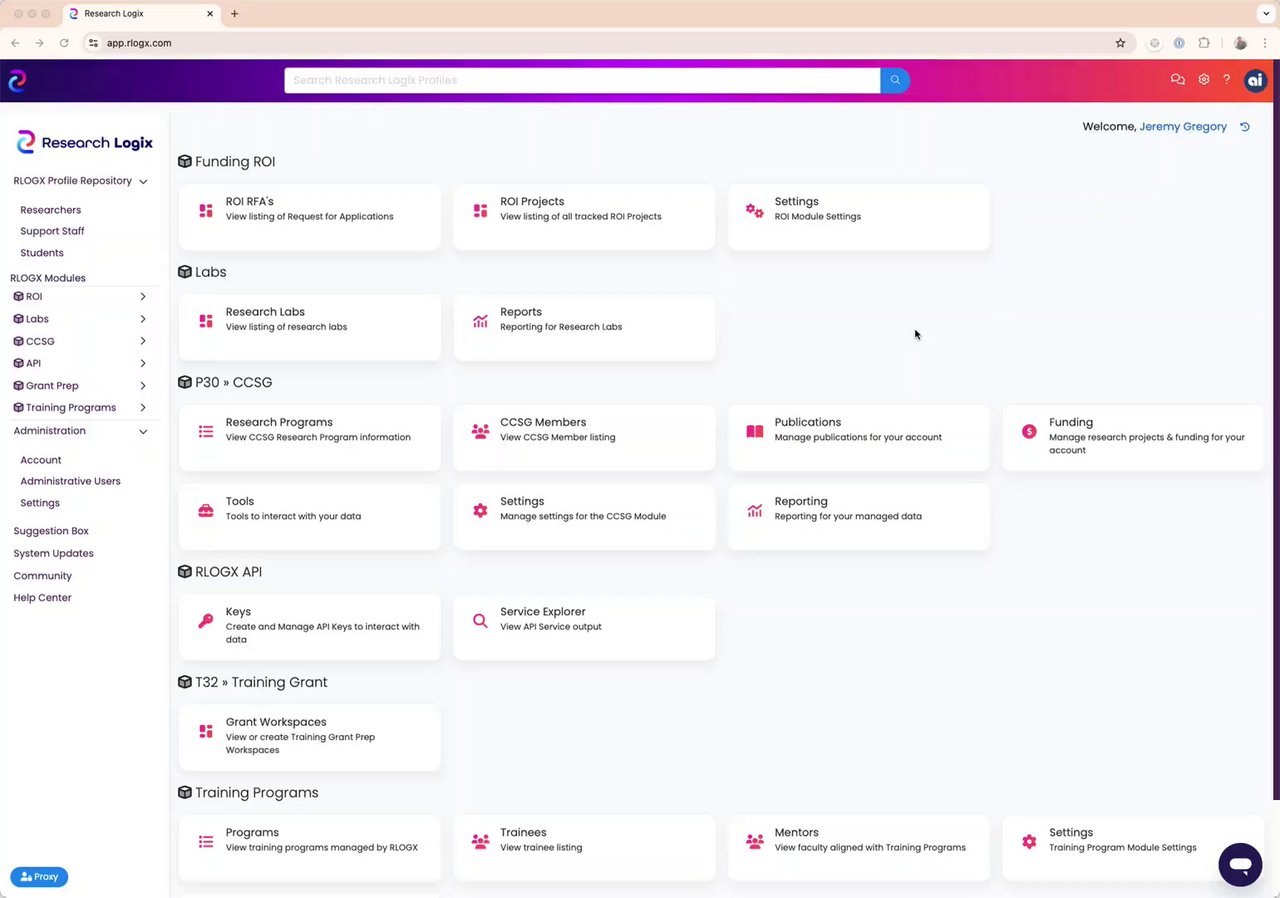Image resolution: width=1280 pixels, height=898 pixels.
Task: Bookmark the page with star icon
Action: [x=1120, y=43]
